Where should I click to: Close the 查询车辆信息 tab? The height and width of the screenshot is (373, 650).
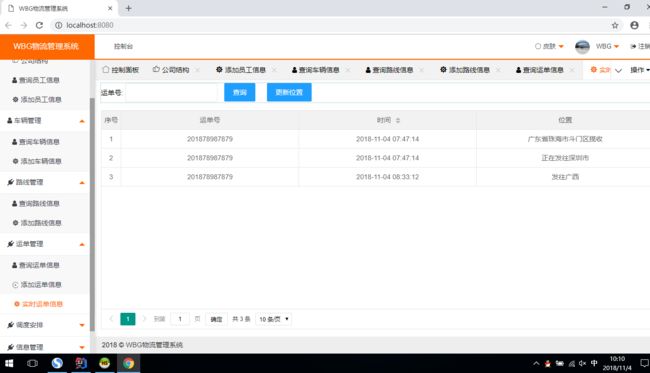click(x=348, y=70)
